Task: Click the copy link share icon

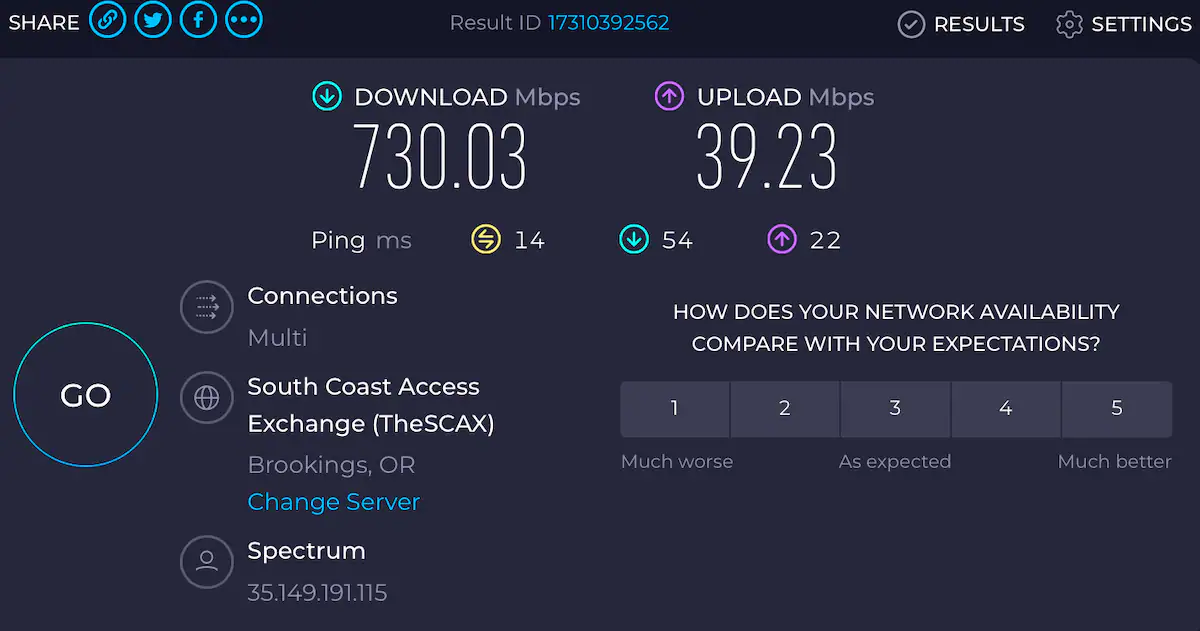Action: click(107, 20)
